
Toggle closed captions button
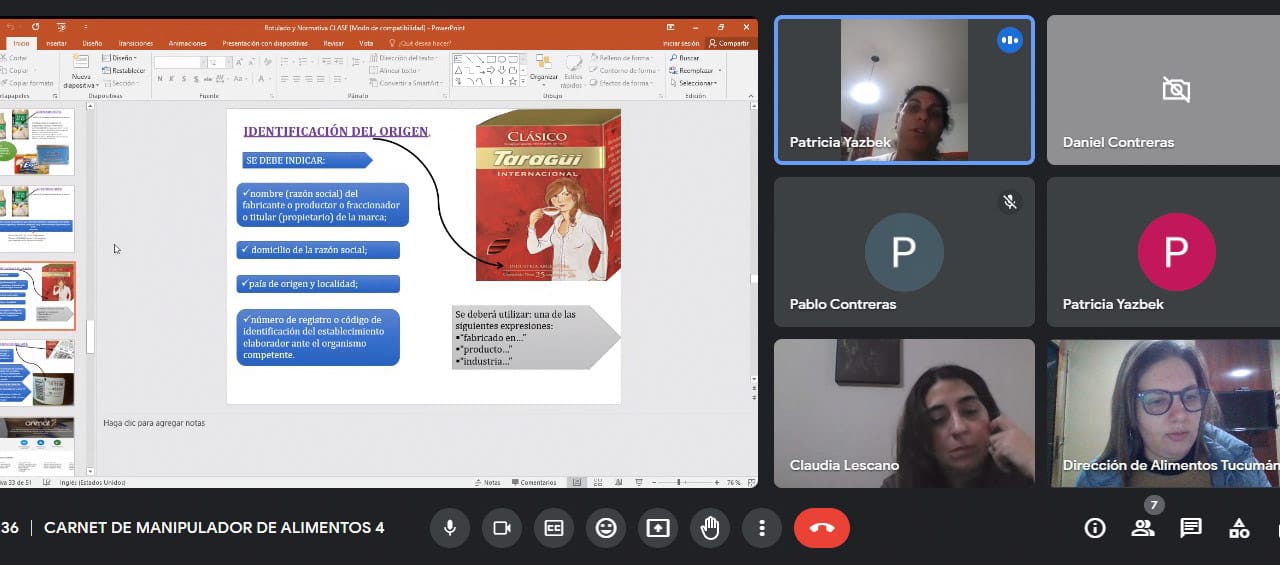[x=554, y=528]
